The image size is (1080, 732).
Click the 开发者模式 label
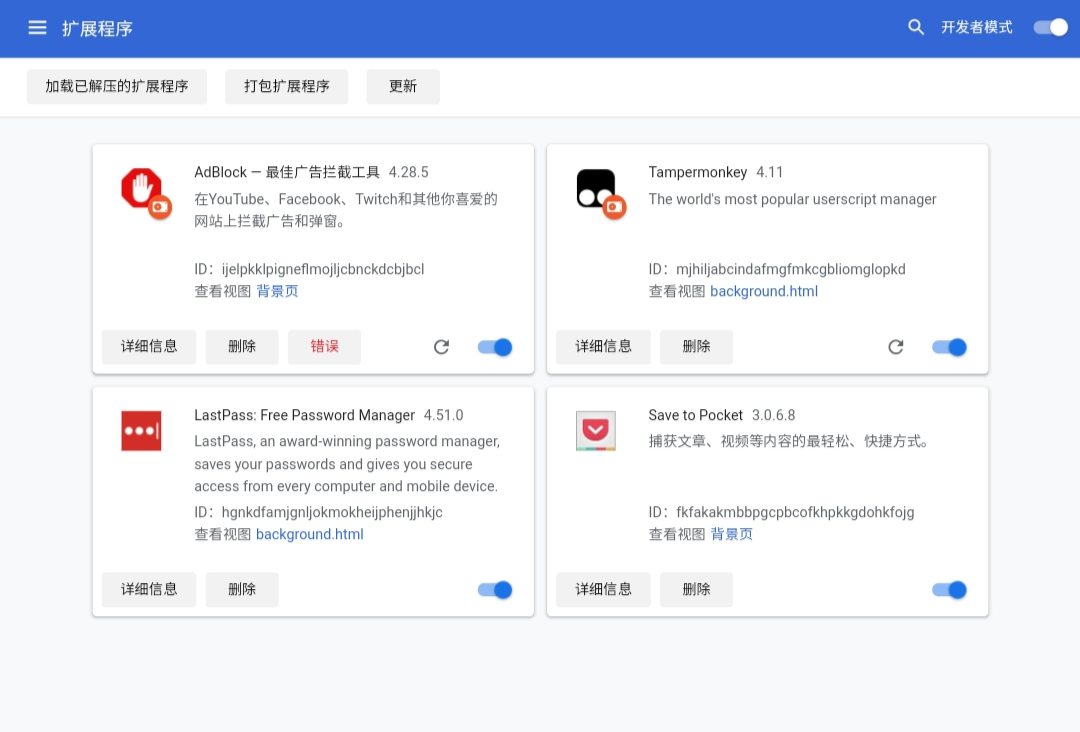[x=977, y=28]
